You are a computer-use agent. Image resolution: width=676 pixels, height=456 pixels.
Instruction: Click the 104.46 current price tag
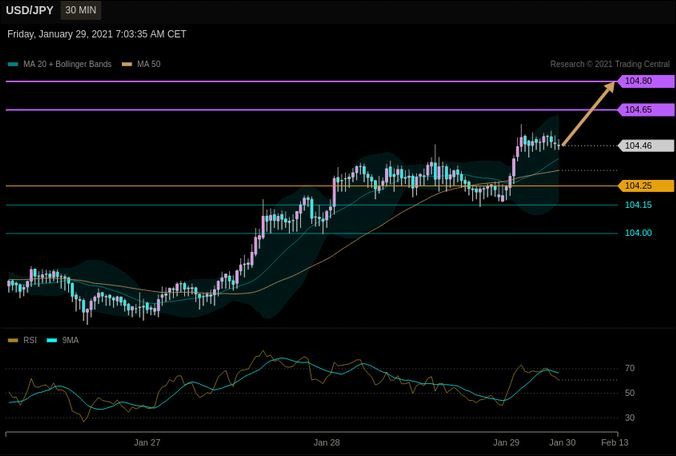pos(646,145)
